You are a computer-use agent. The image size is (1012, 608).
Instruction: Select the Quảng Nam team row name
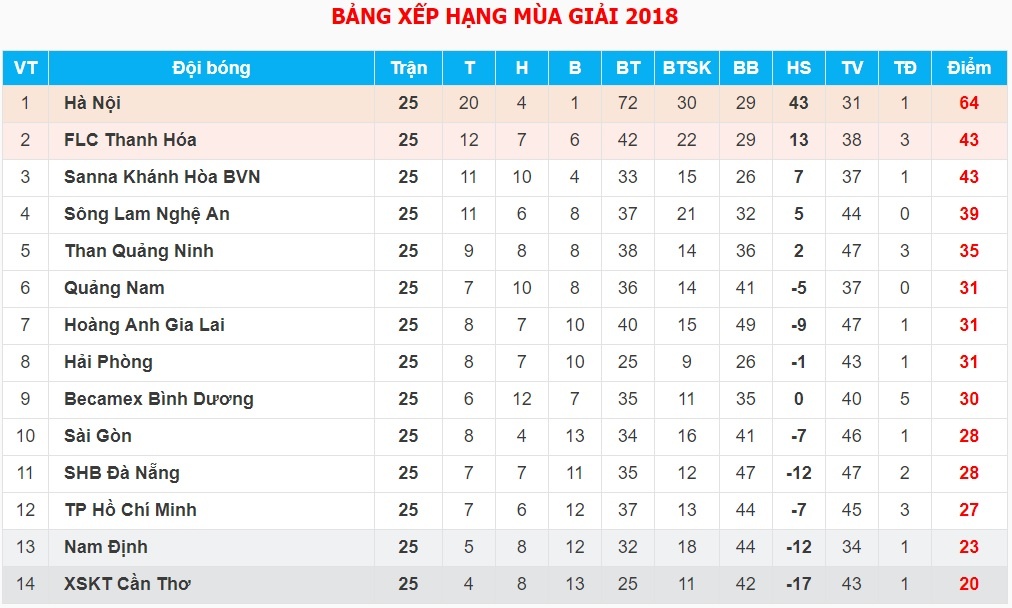point(114,288)
